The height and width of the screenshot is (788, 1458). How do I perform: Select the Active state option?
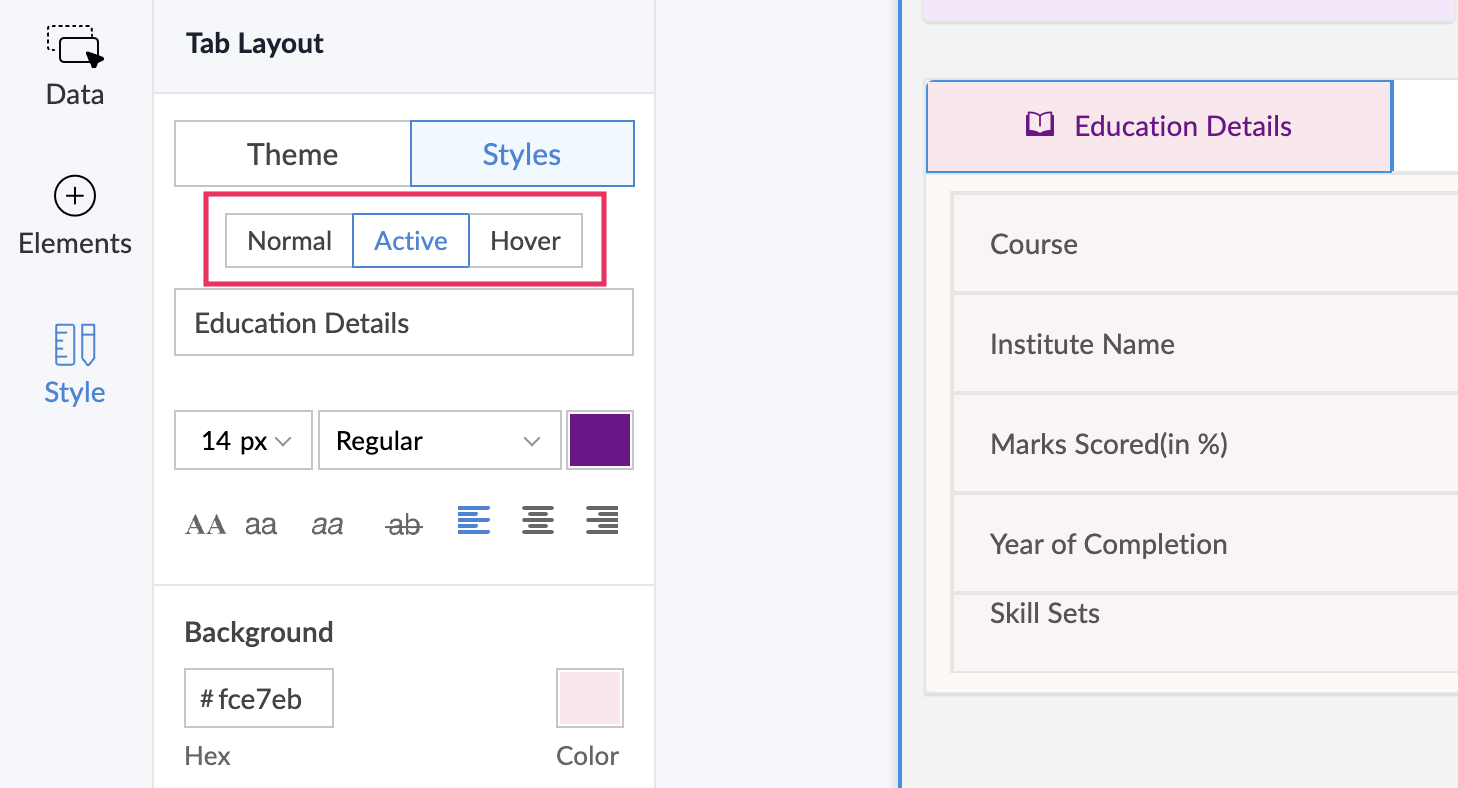(411, 241)
